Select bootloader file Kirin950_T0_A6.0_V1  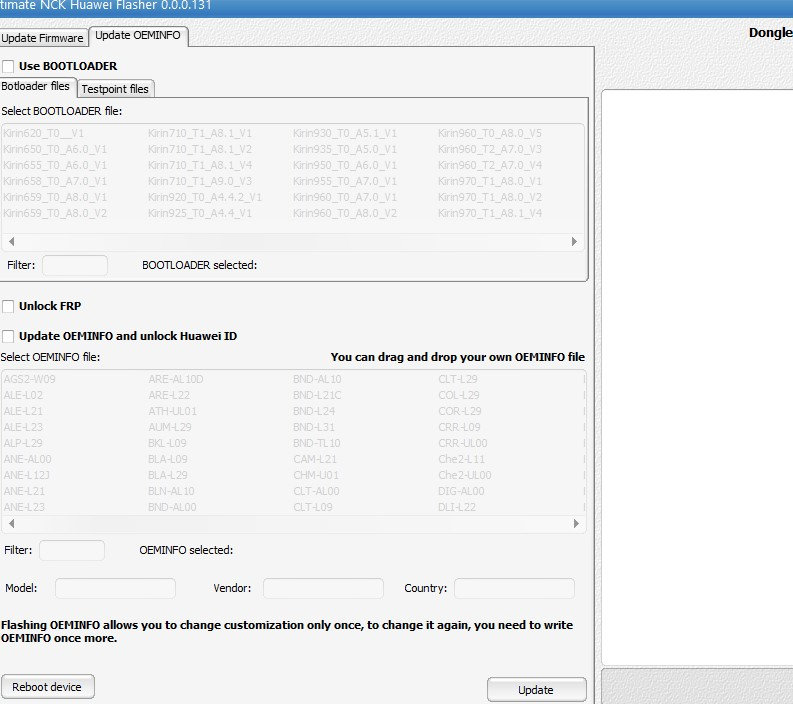[x=345, y=165]
